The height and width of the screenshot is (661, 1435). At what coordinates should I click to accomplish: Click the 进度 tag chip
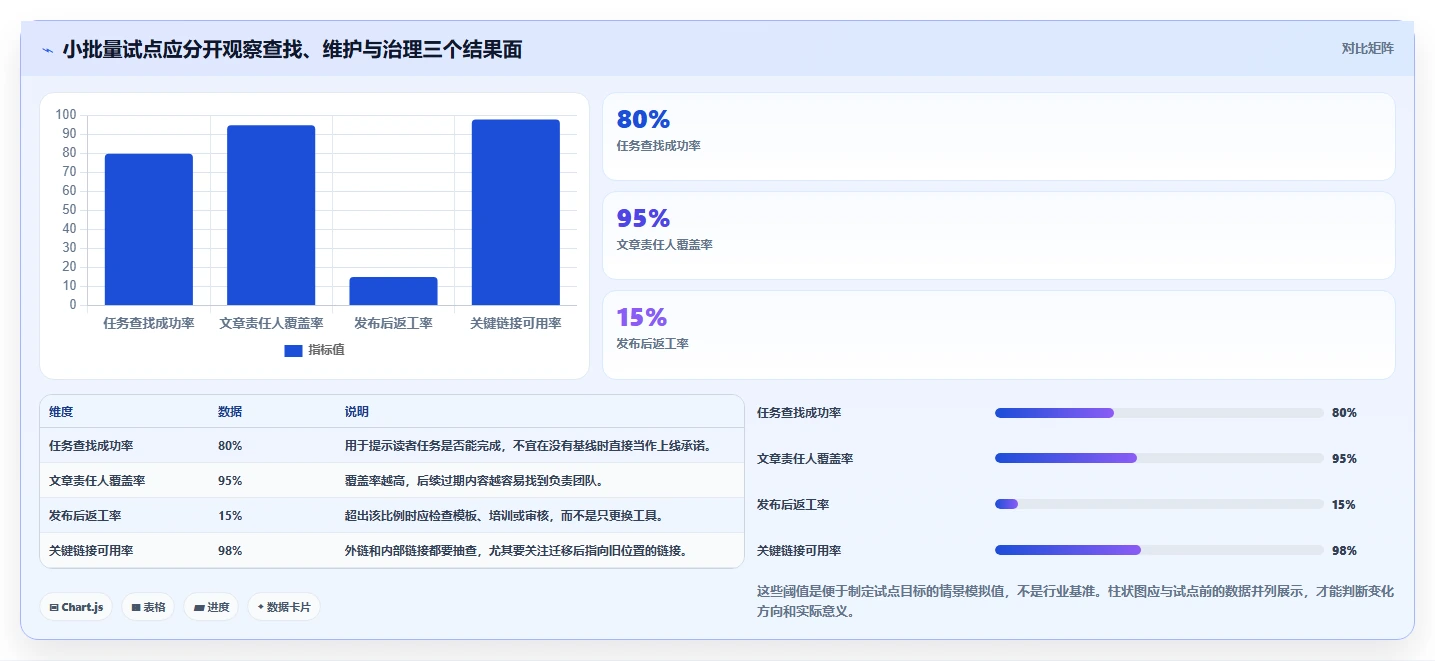click(x=211, y=607)
